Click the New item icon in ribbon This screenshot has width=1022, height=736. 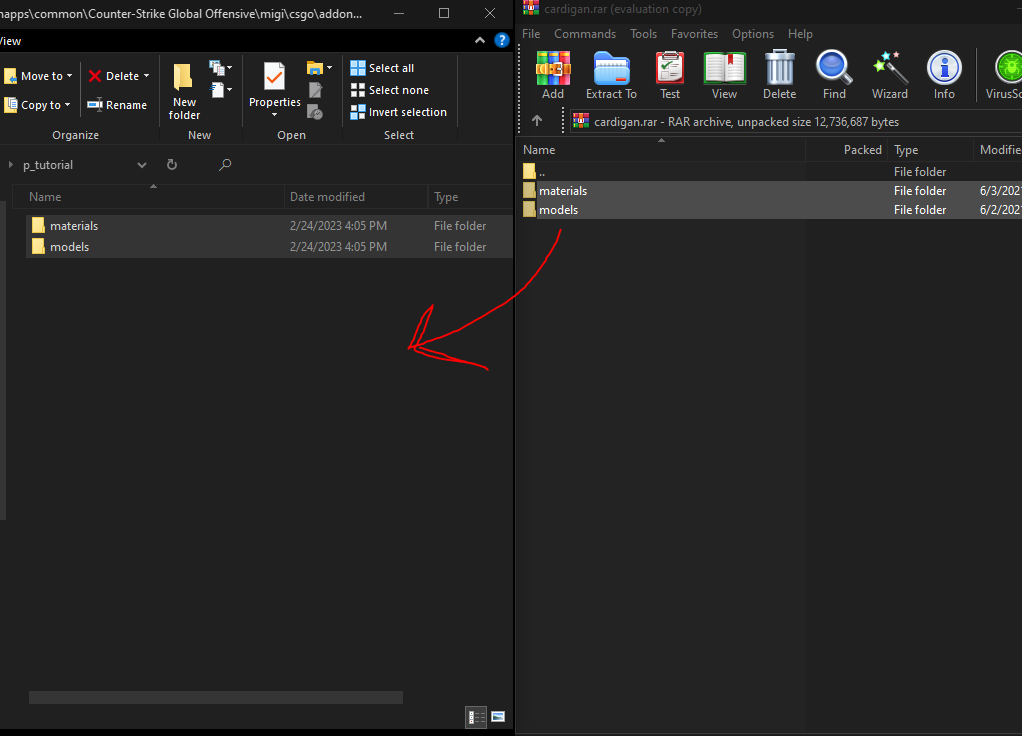(x=217, y=68)
